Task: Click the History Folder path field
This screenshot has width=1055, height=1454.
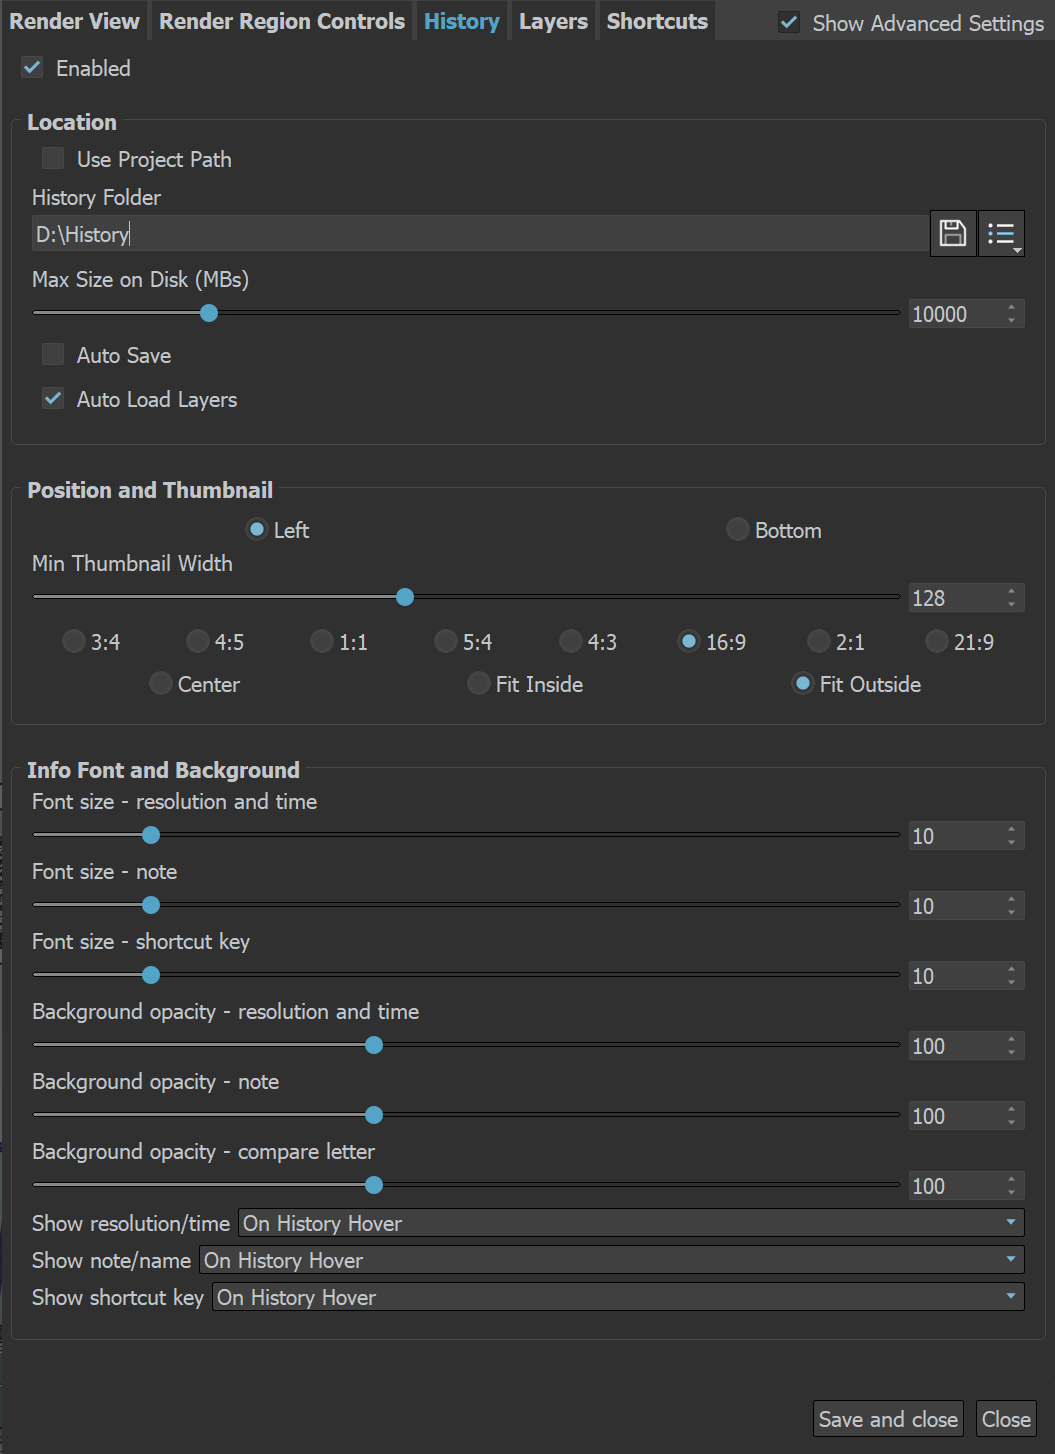Action: (x=480, y=234)
